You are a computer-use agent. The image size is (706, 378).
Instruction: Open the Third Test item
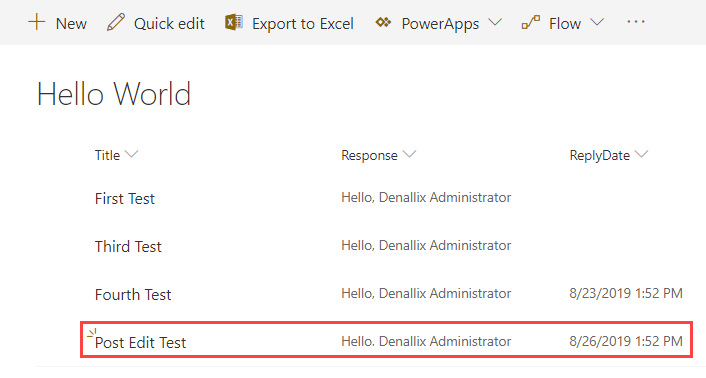(128, 247)
